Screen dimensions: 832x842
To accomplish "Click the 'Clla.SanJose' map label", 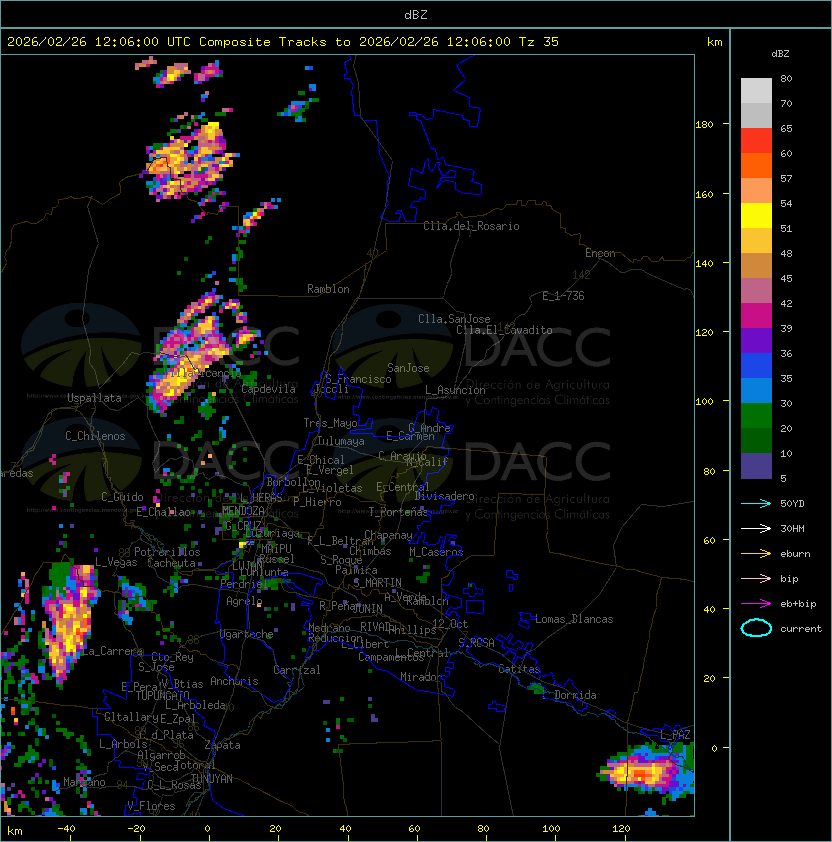I will coord(454,319).
